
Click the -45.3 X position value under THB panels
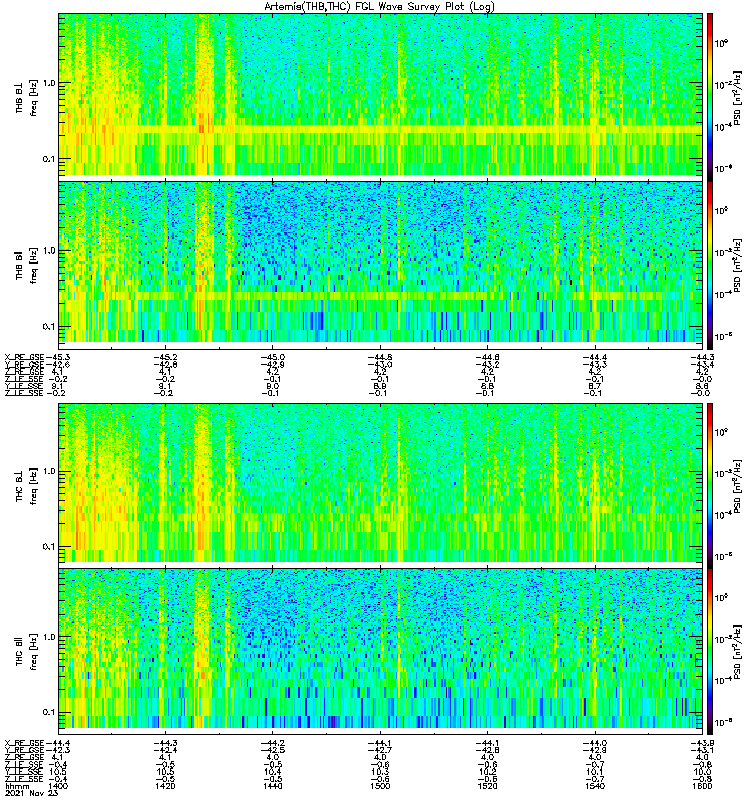[58, 357]
